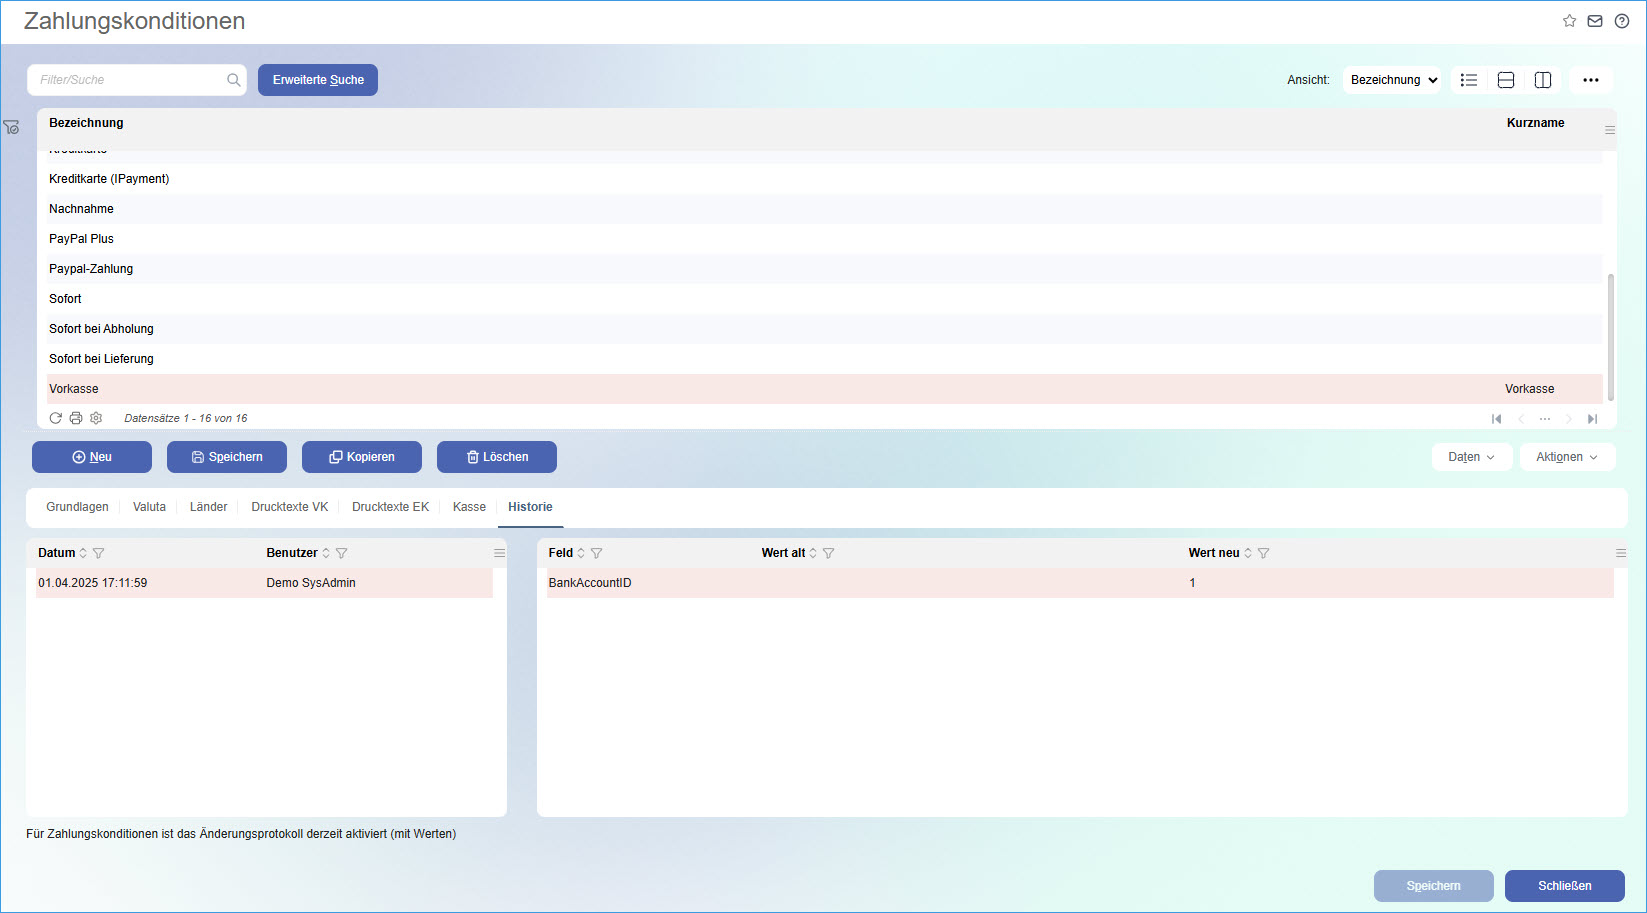Jump to the last page of records

point(1593,419)
